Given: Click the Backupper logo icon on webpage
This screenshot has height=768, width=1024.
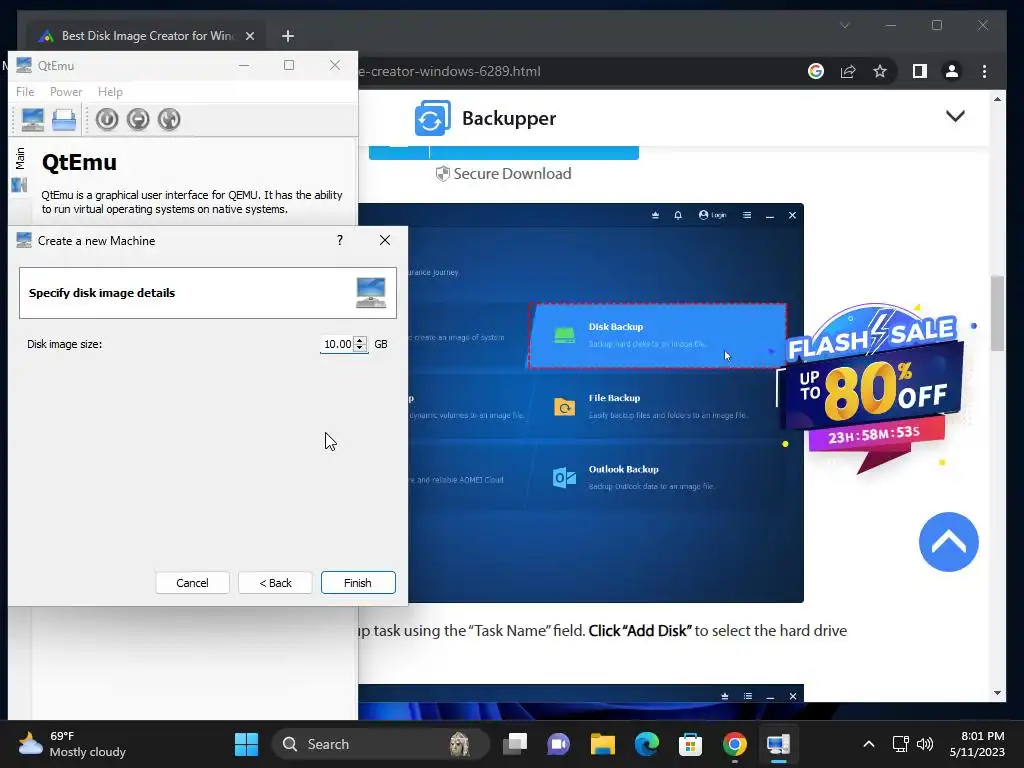Looking at the screenshot, I should (x=432, y=118).
